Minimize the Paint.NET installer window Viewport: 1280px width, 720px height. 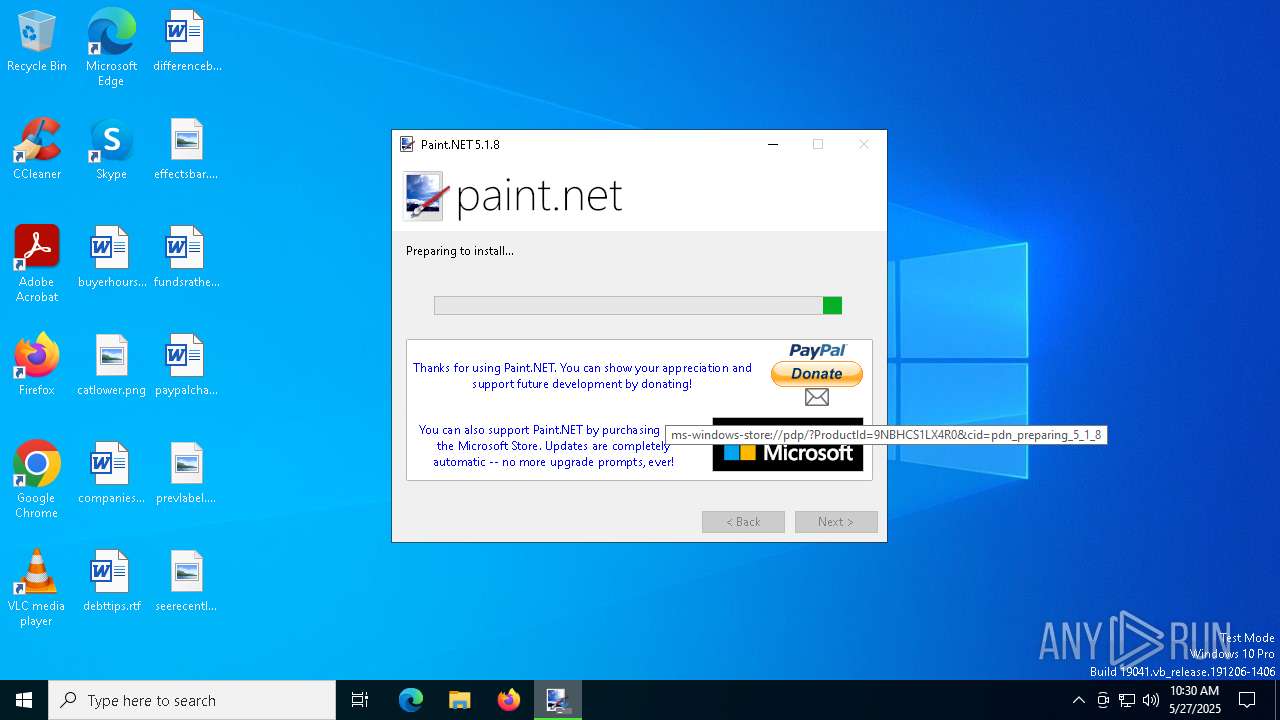[x=773, y=144]
